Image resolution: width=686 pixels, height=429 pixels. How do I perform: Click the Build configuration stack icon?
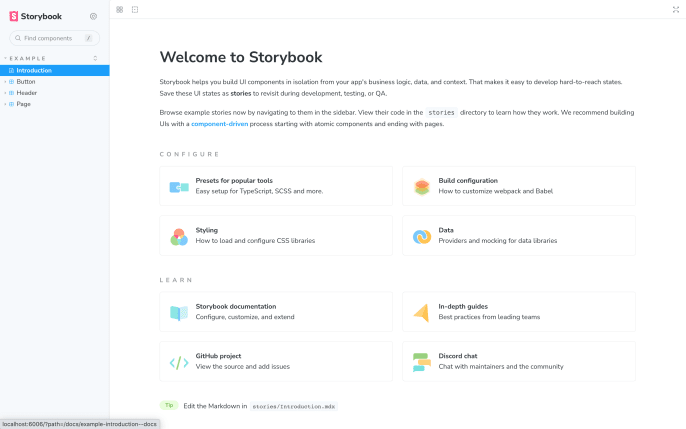pyautogui.click(x=422, y=187)
